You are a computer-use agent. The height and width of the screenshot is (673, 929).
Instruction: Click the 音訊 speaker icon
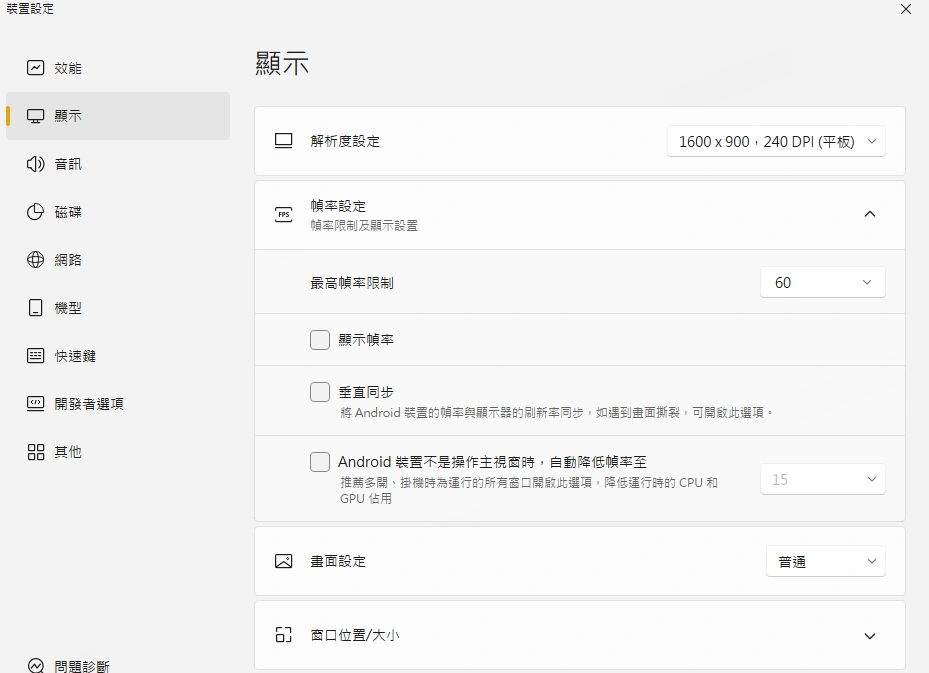click(x=36, y=164)
